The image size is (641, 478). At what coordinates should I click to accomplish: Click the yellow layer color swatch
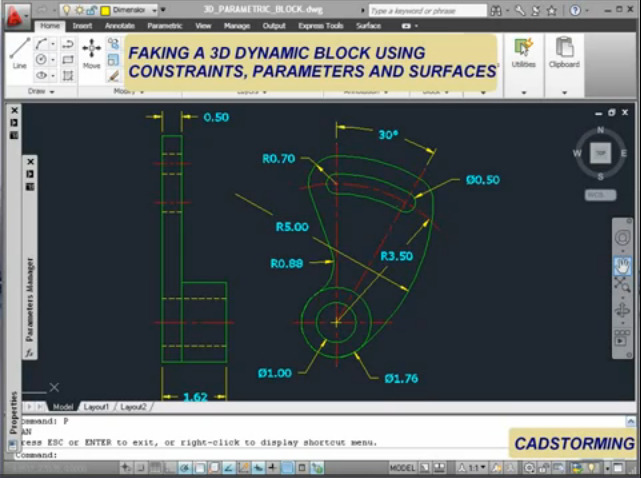pyautogui.click(x=105, y=11)
